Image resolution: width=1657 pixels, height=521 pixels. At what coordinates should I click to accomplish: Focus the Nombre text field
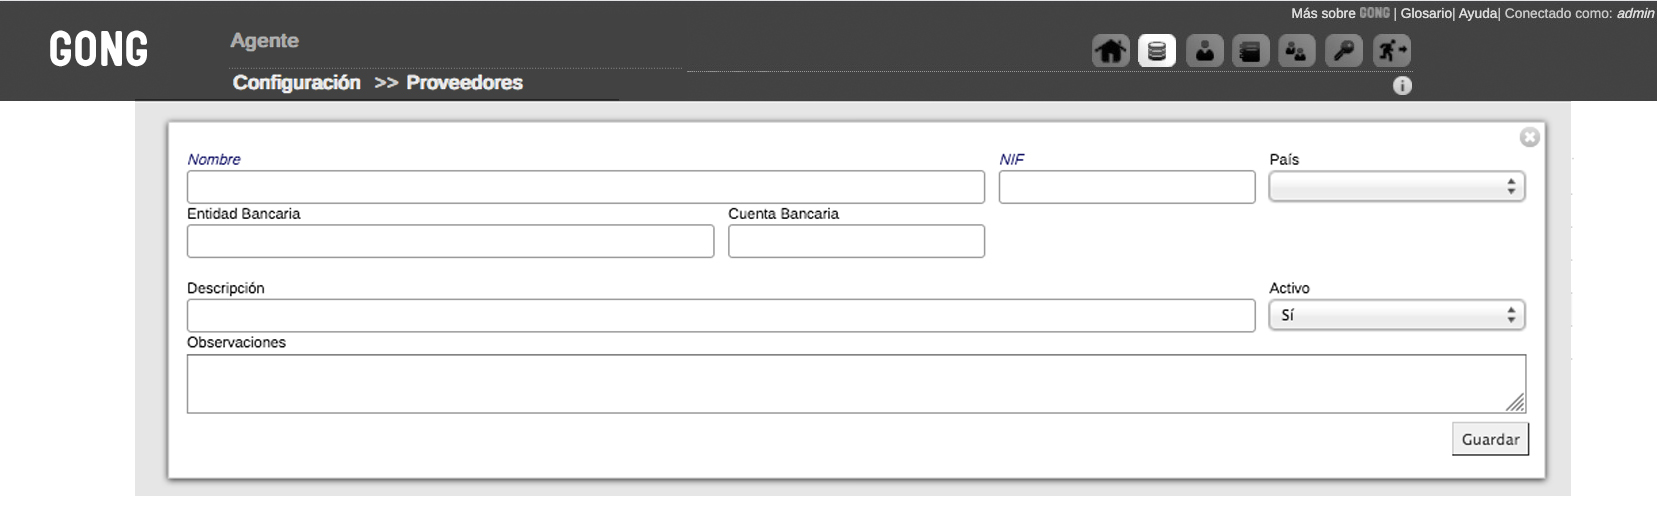586,187
